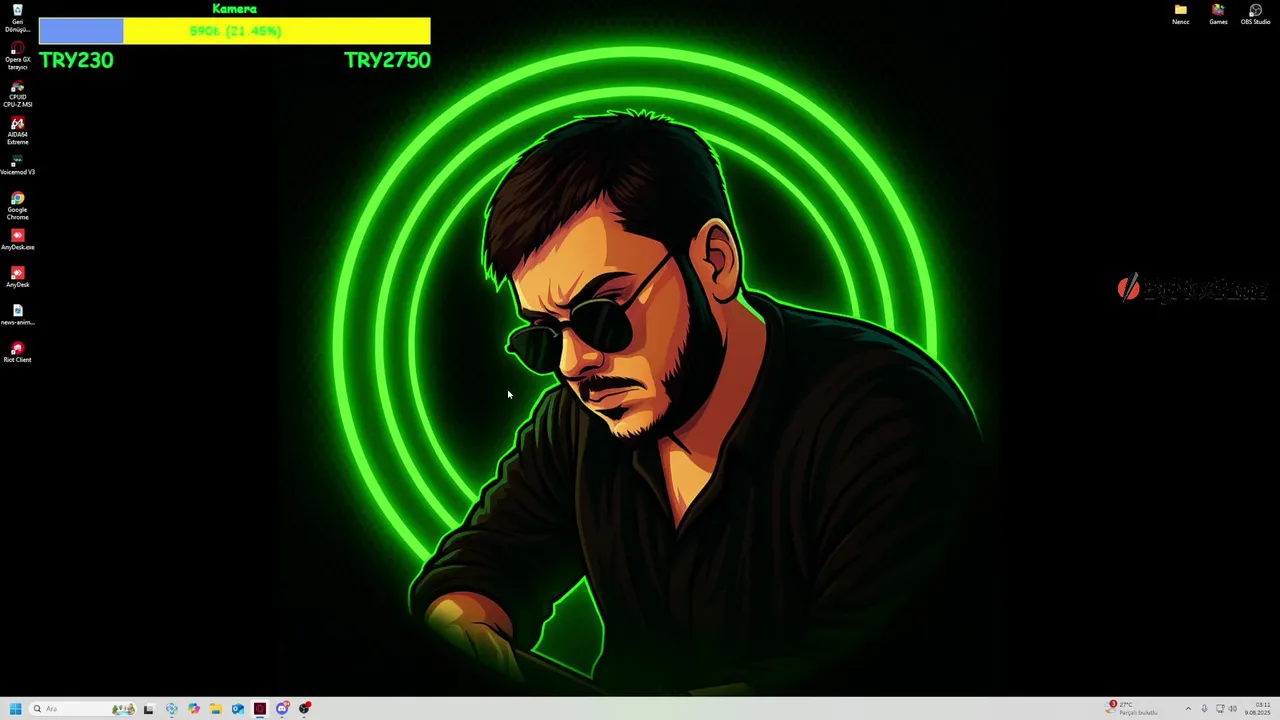Click the Ara search box in the taskbar

[83, 709]
